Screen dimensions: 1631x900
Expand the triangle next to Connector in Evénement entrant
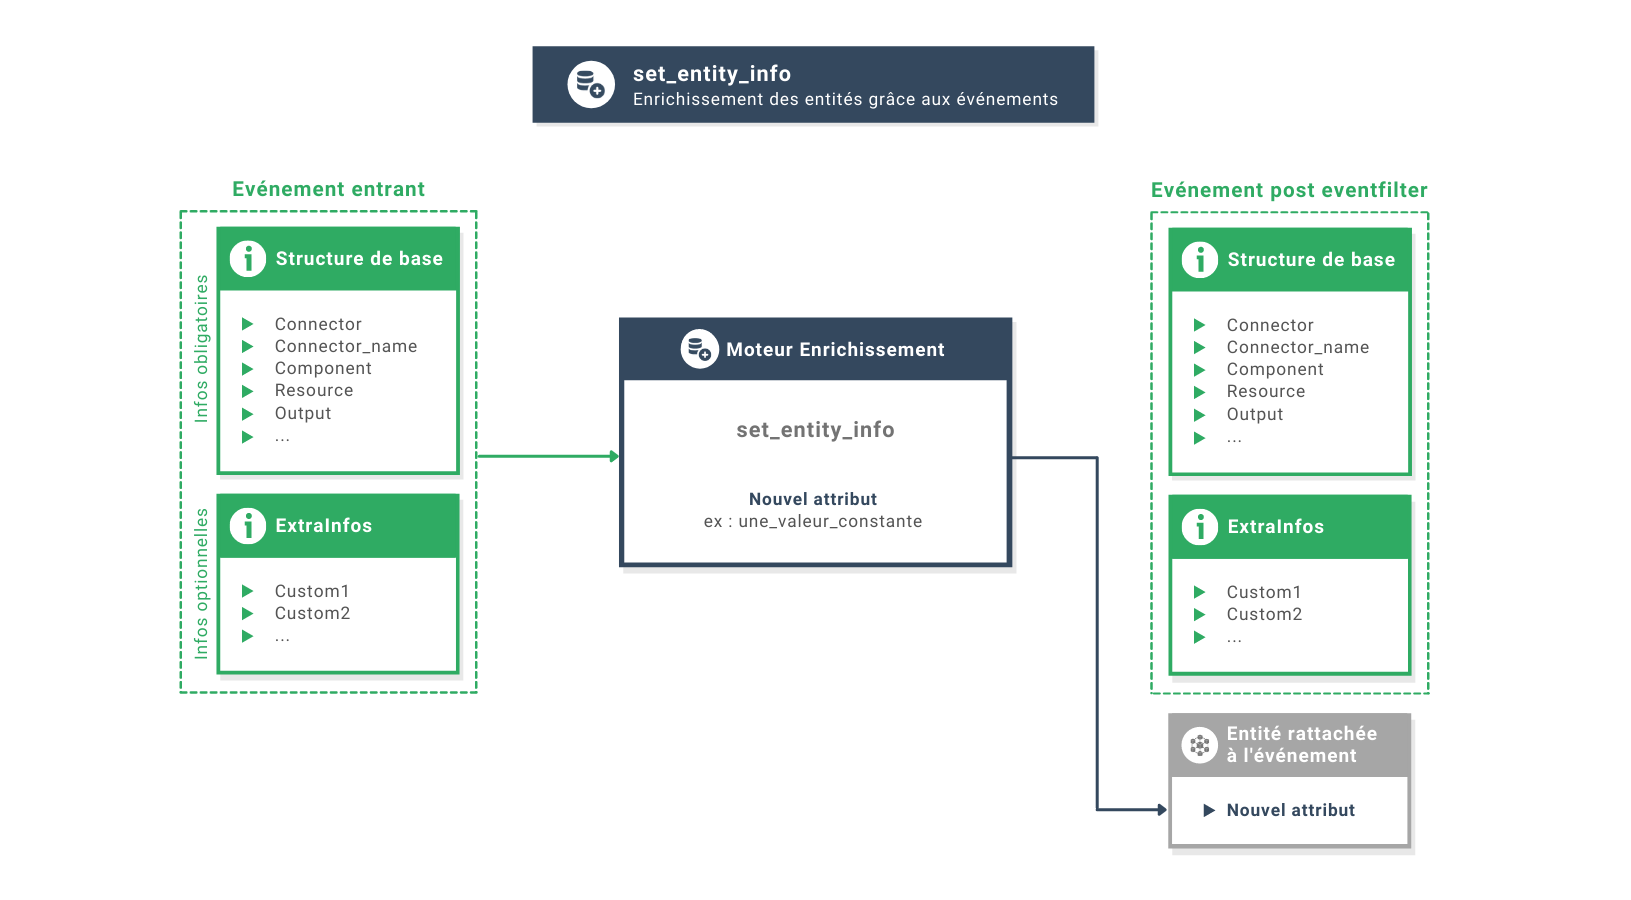point(247,324)
